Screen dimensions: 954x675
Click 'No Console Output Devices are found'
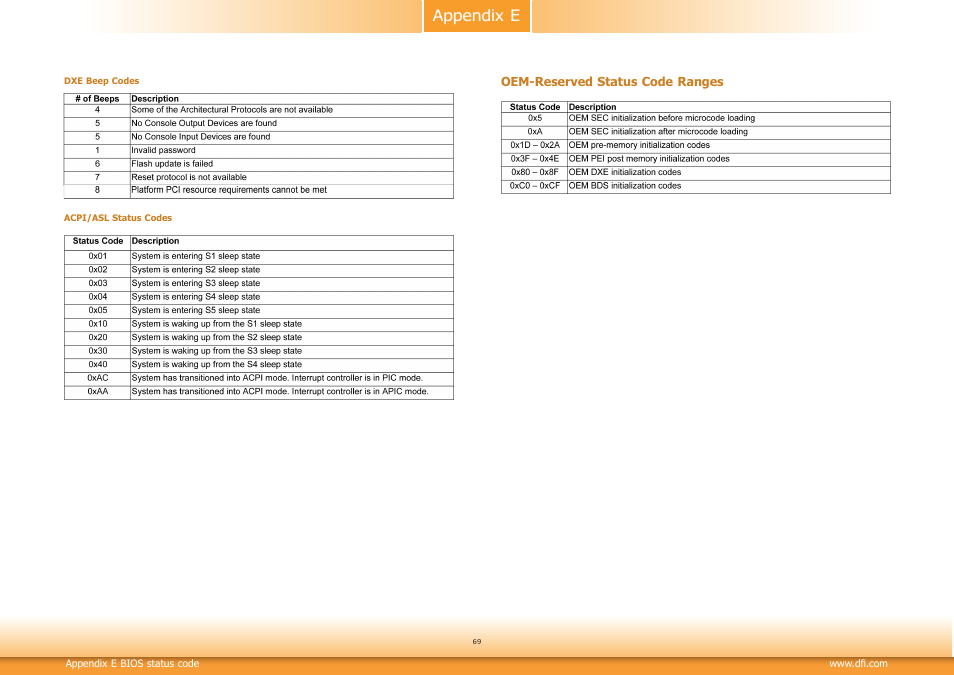pos(204,123)
